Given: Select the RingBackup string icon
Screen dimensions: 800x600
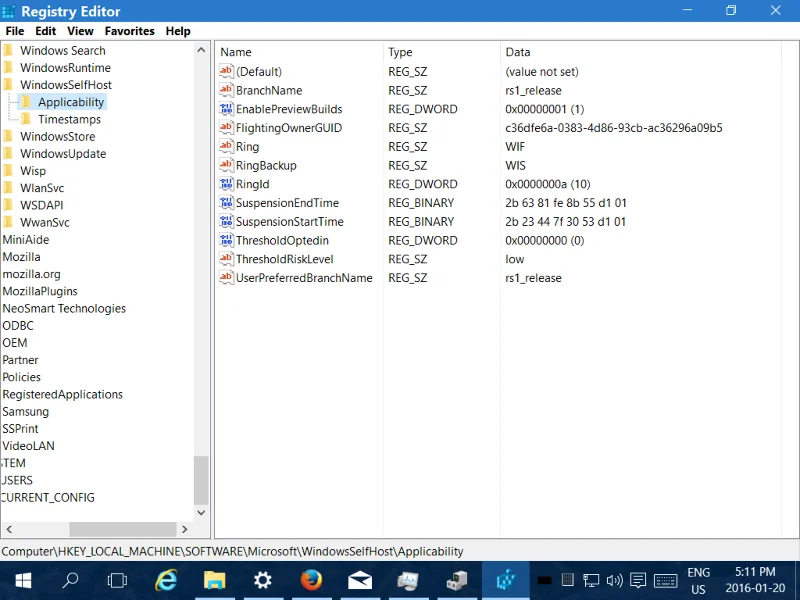Looking at the screenshot, I should point(226,165).
